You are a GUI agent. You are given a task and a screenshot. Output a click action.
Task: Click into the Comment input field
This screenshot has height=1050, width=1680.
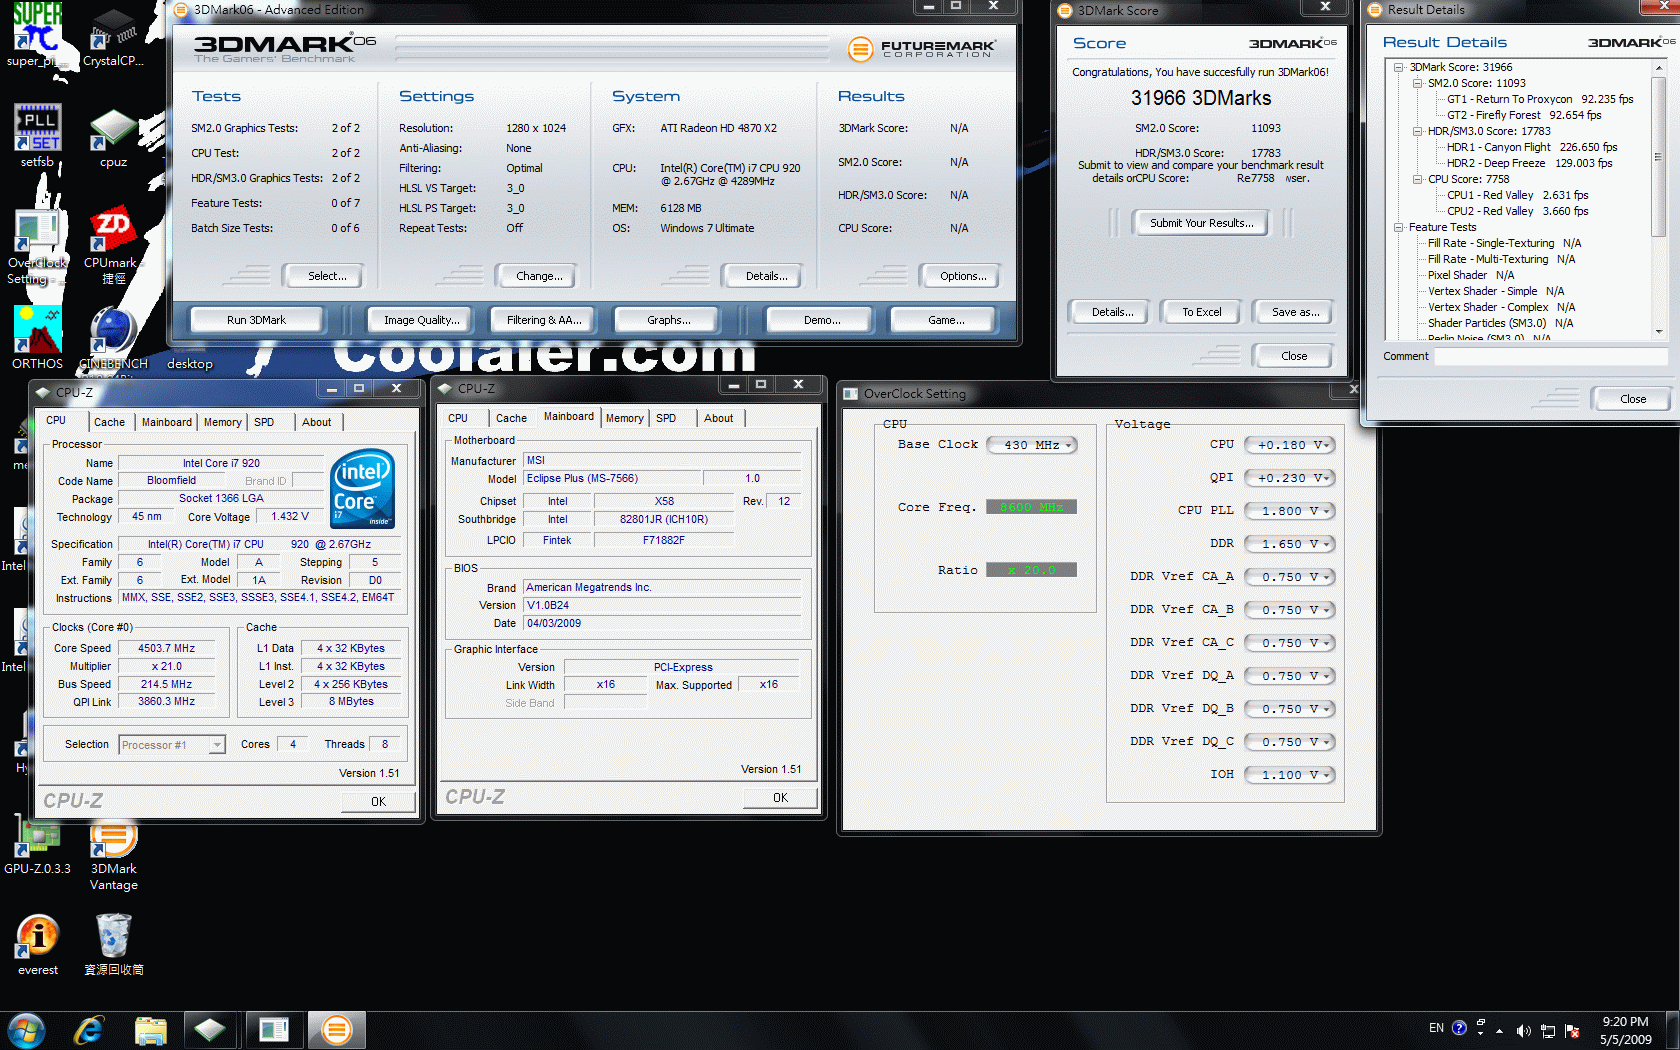point(1550,357)
